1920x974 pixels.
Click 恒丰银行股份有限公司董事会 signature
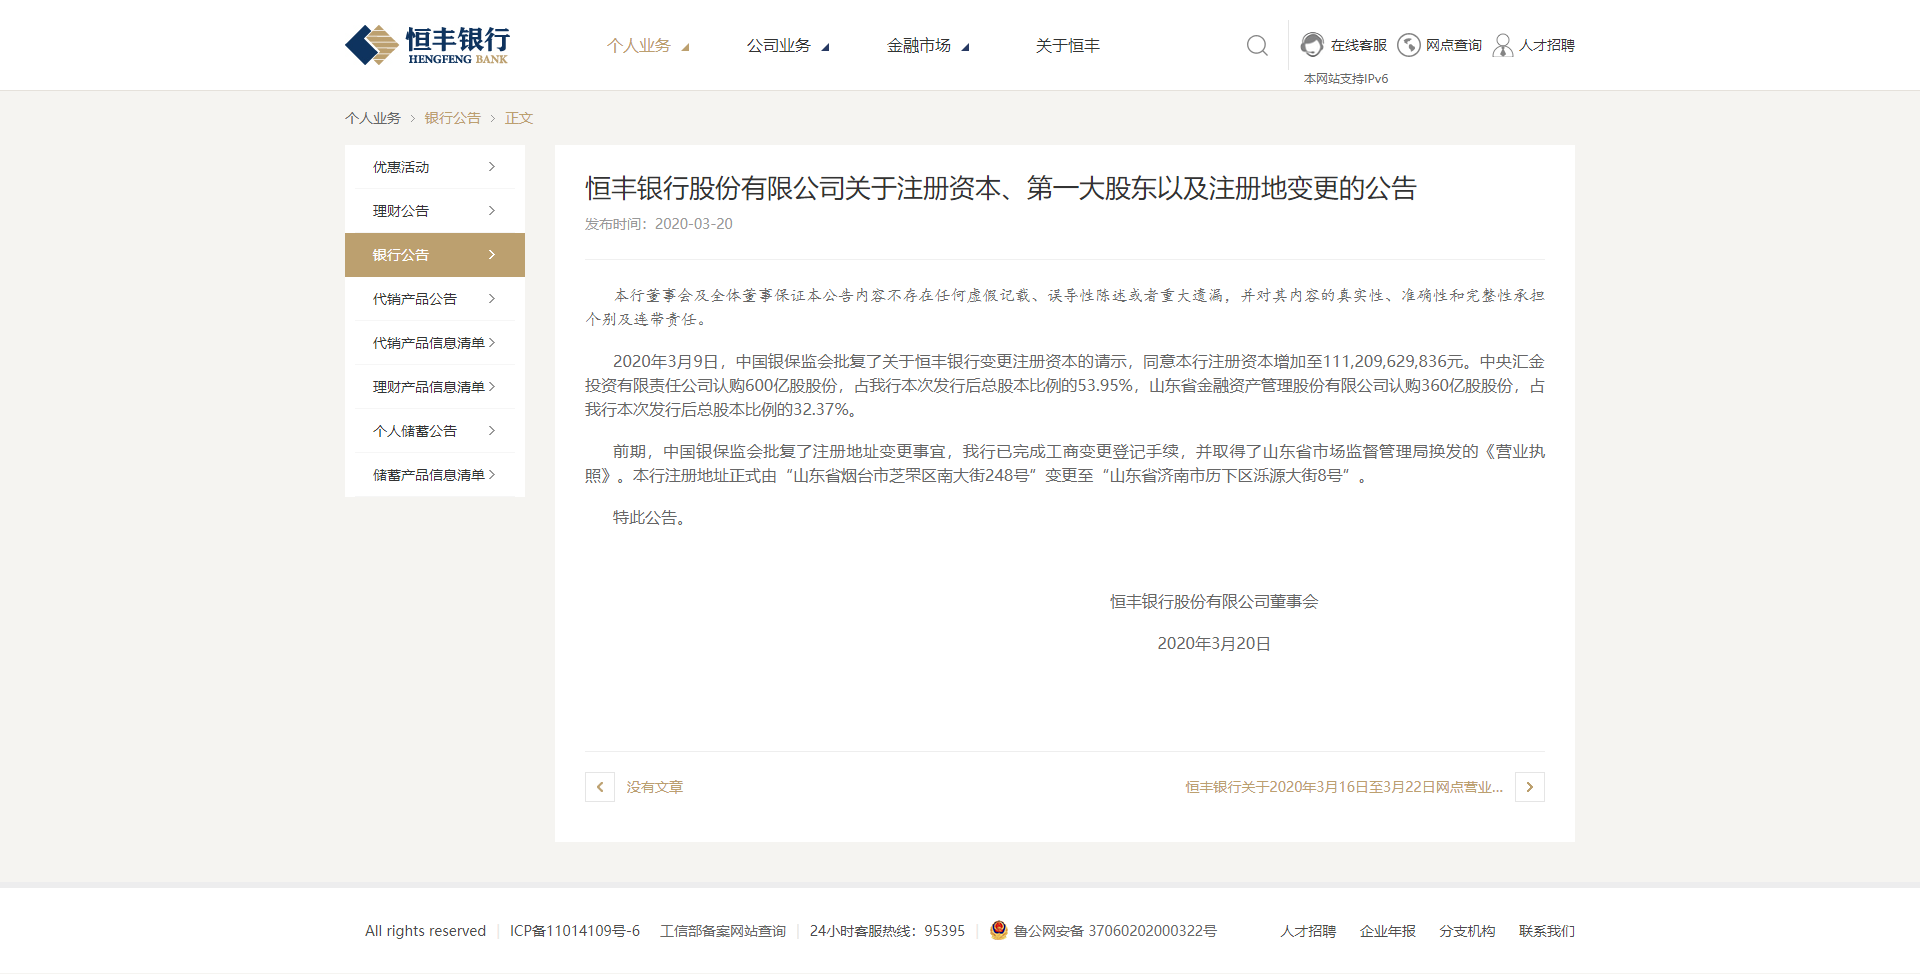click(1214, 602)
